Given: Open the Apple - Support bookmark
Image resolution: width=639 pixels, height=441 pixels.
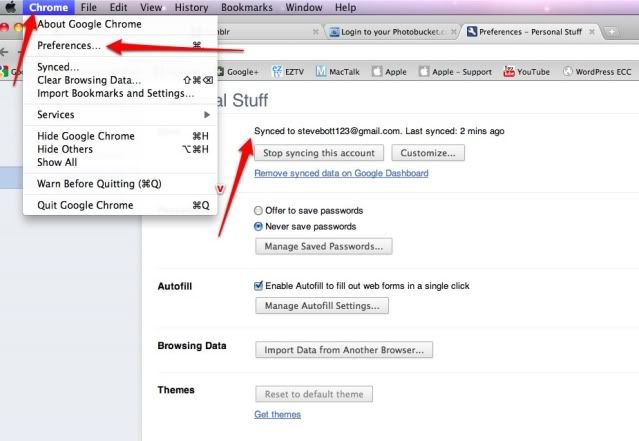Looking at the screenshot, I should point(456,72).
